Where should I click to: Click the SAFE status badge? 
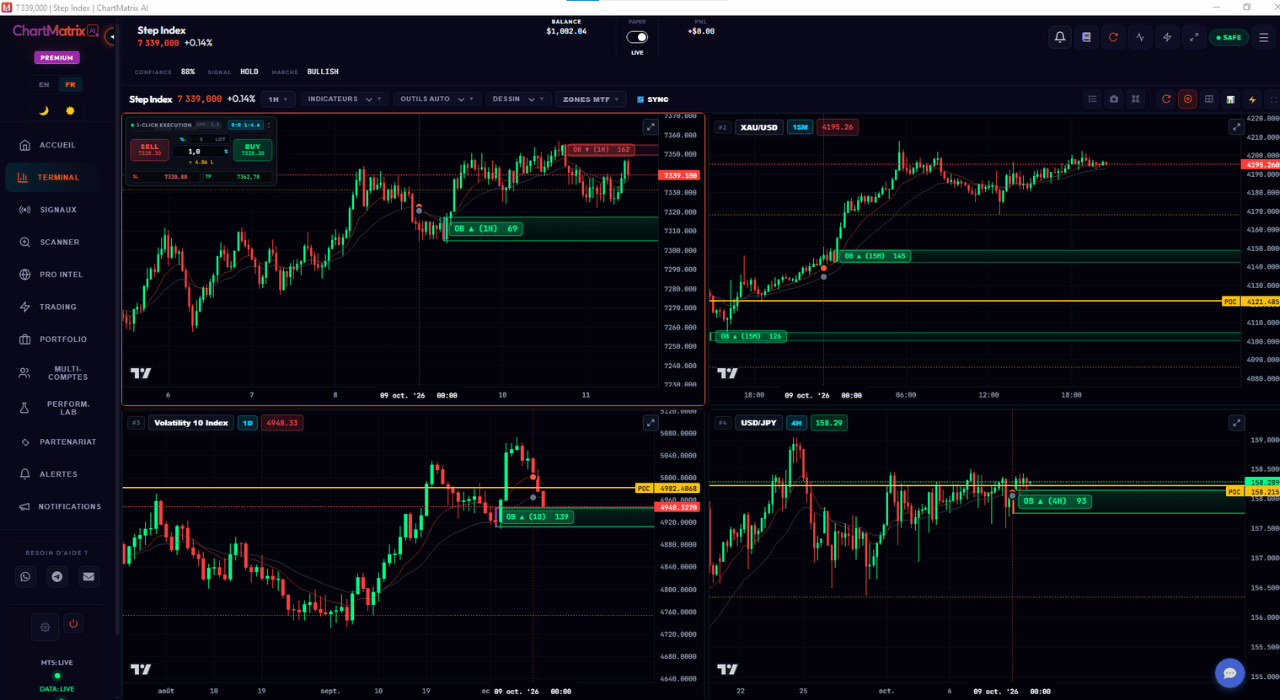tap(1228, 38)
